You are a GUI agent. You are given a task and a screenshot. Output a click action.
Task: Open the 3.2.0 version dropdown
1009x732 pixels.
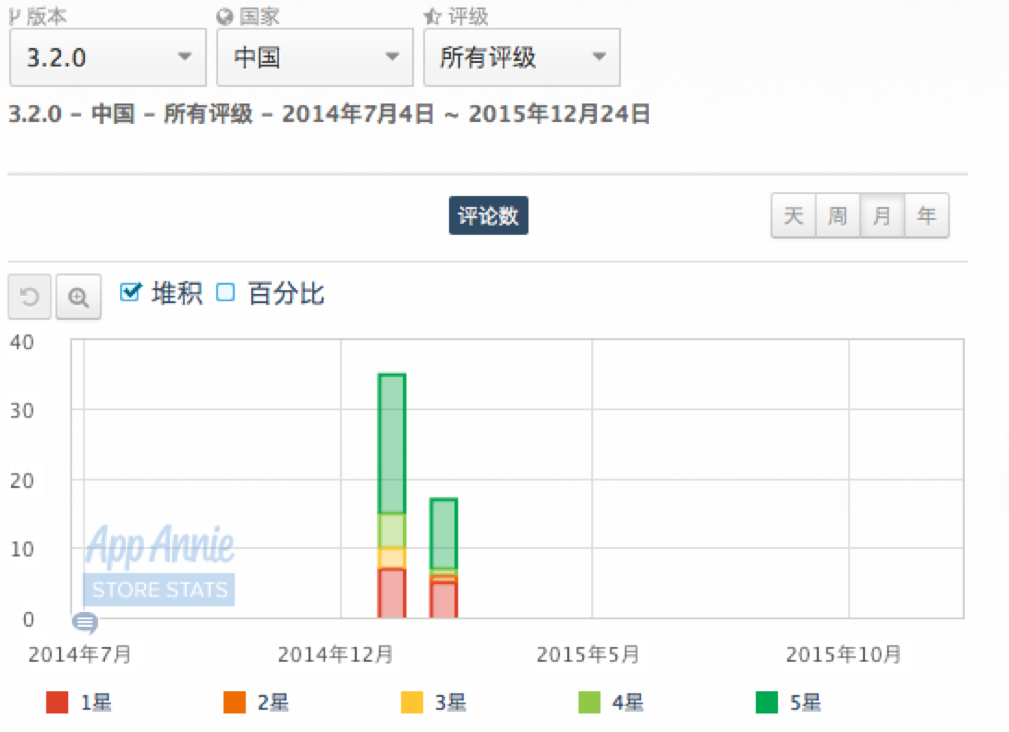[x=108, y=57]
